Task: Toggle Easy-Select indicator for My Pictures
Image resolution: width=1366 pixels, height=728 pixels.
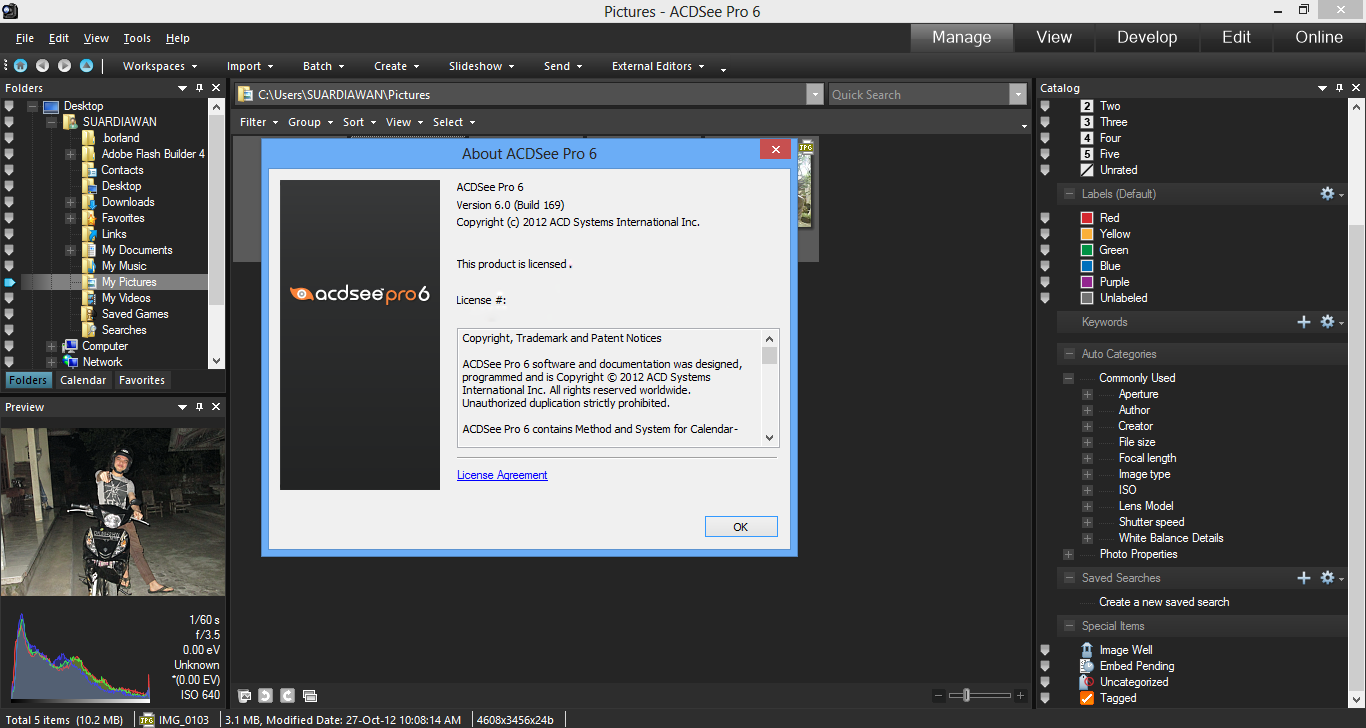Action: (9, 282)
